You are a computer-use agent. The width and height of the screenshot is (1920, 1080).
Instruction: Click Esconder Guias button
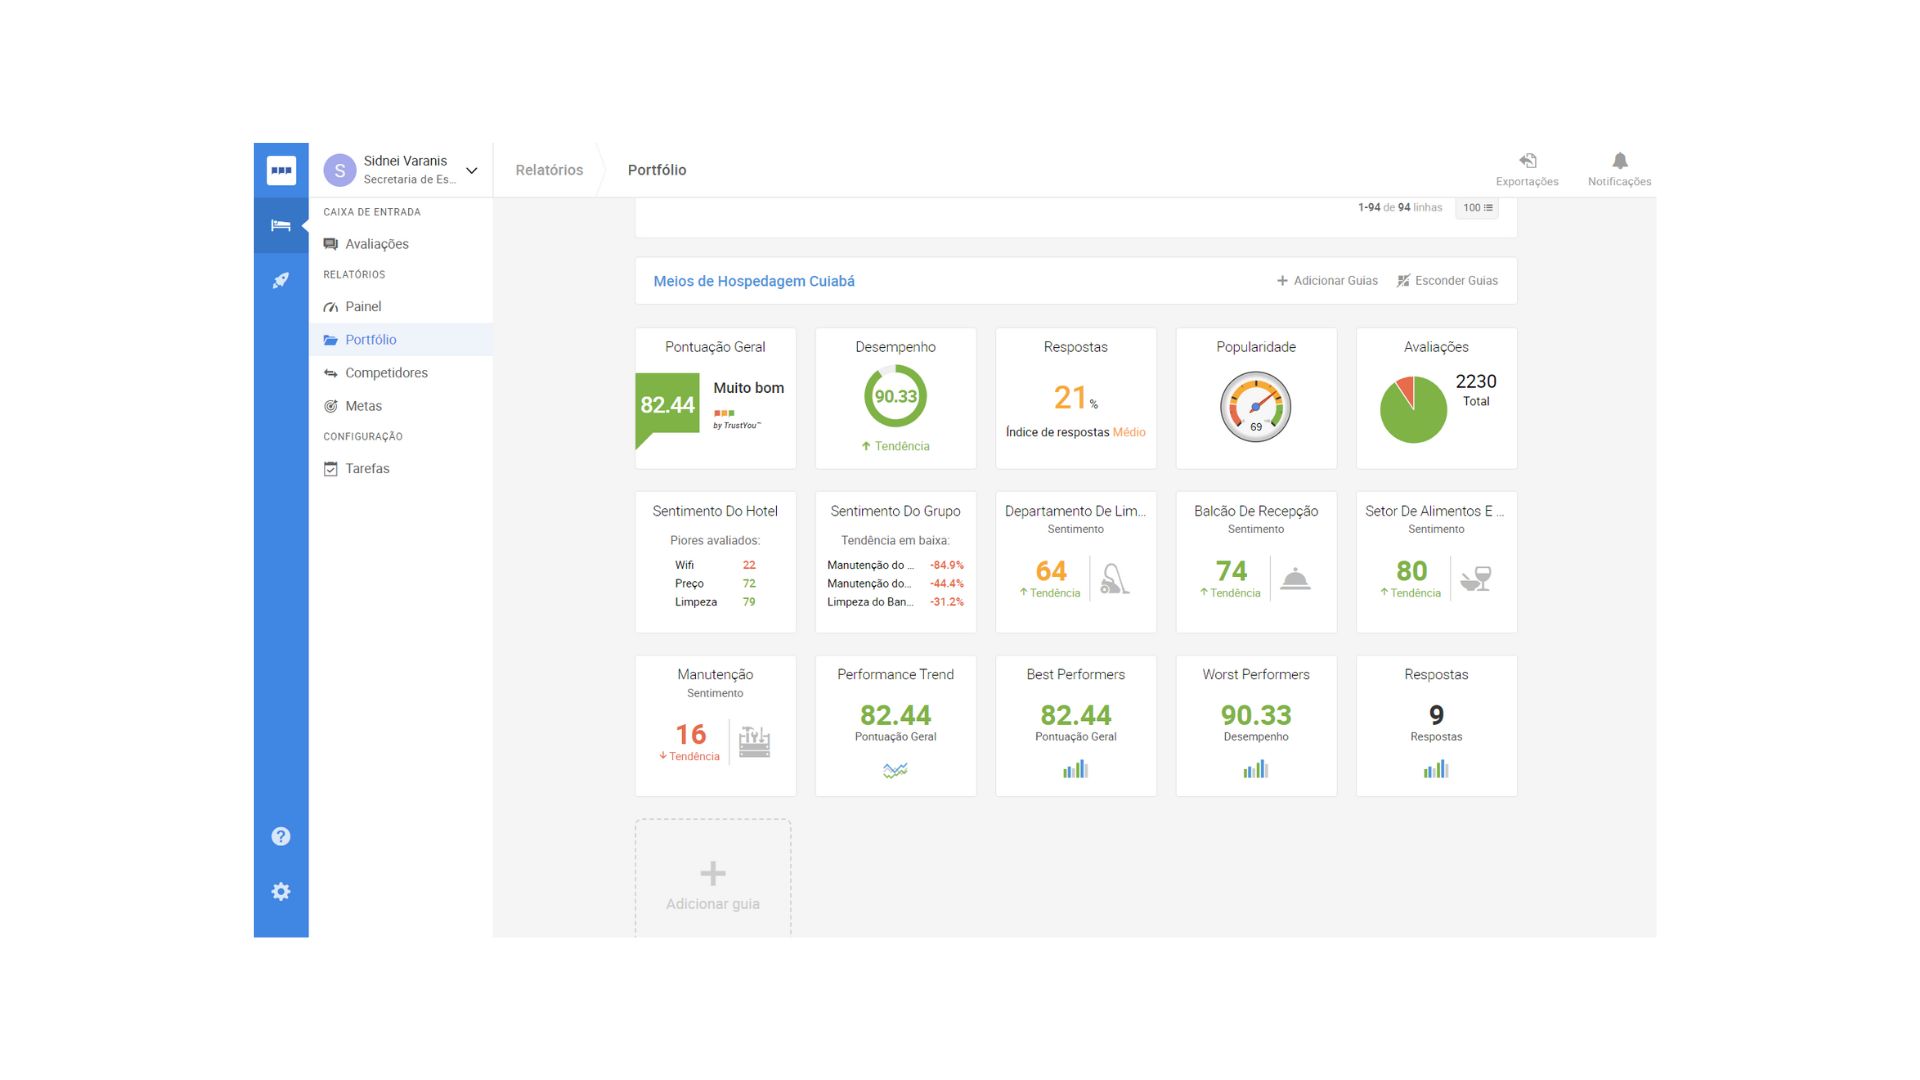1447,281
